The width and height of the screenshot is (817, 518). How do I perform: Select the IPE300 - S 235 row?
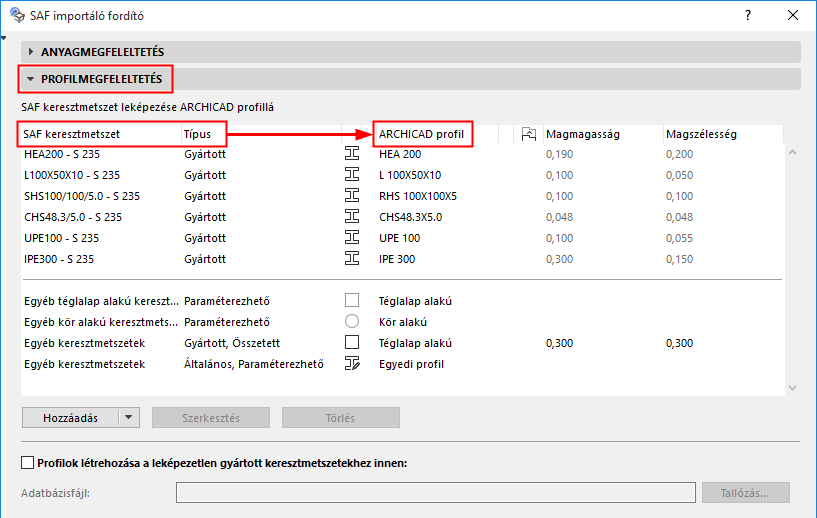click(x=402, y=259)
